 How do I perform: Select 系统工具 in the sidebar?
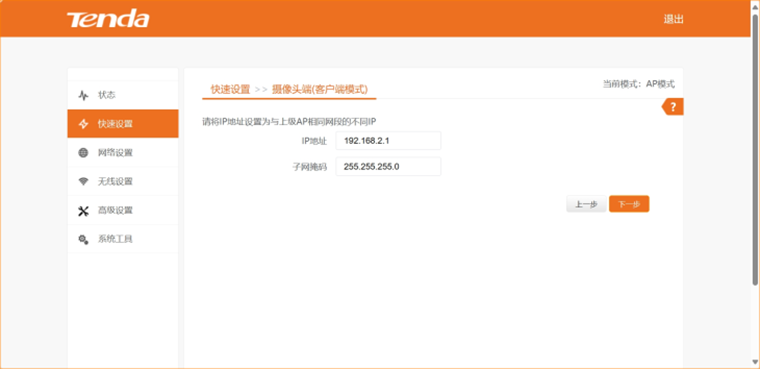pos(123,239)
